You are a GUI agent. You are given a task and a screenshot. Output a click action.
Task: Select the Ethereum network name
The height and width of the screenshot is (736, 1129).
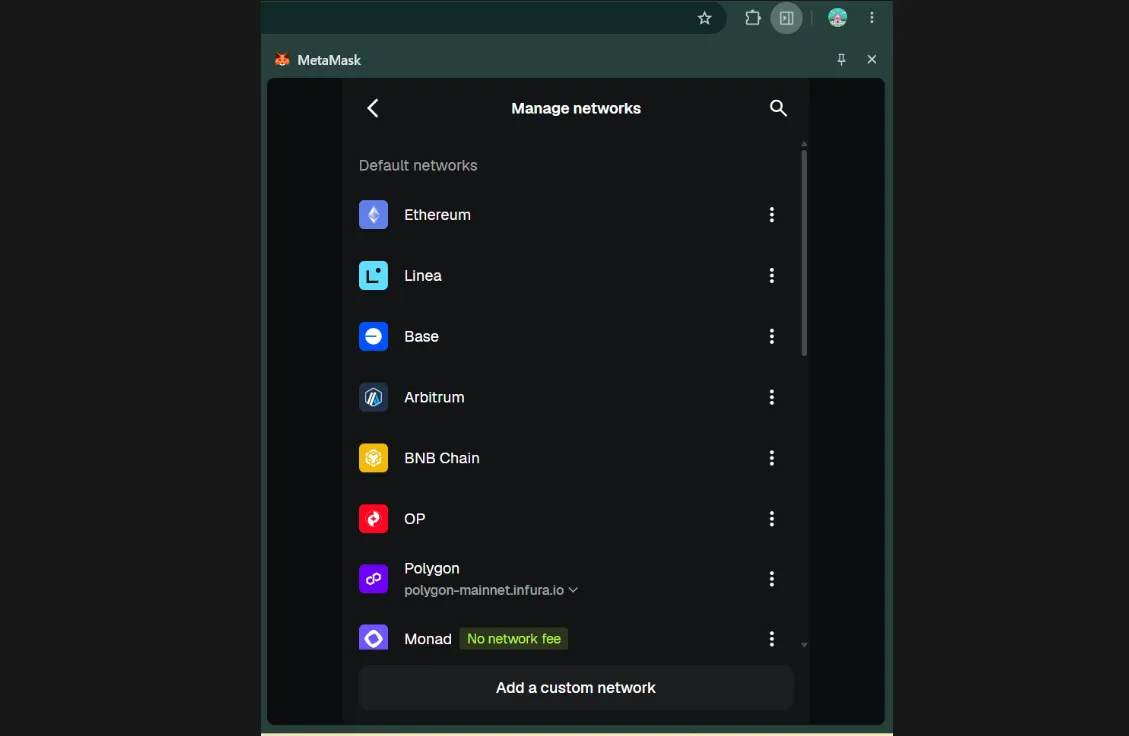(x=437, y=215)
